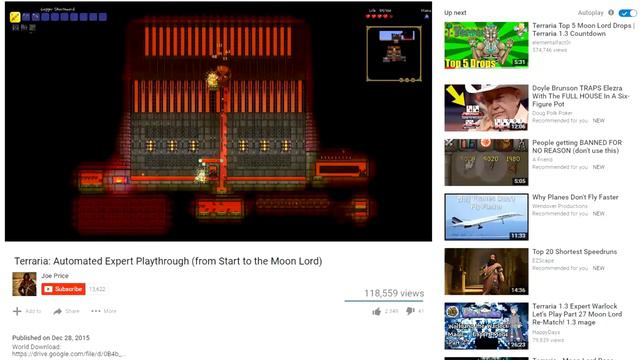Open the Autoplay info icon
Viewport: 640px width, 360px height.
[611, 13]
